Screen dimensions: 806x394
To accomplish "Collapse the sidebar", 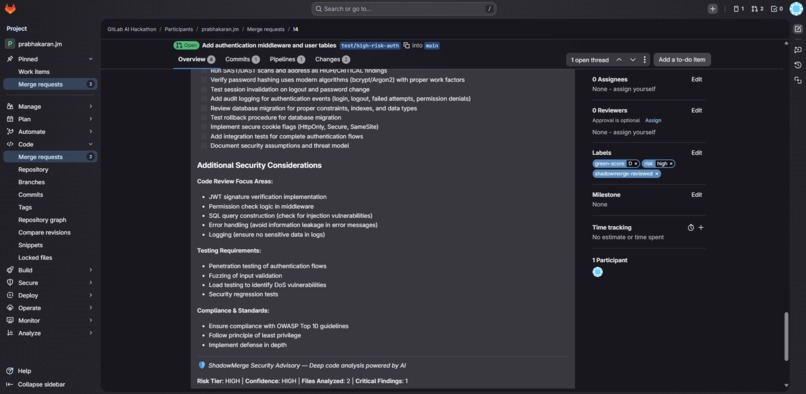I will click(35, 384).
